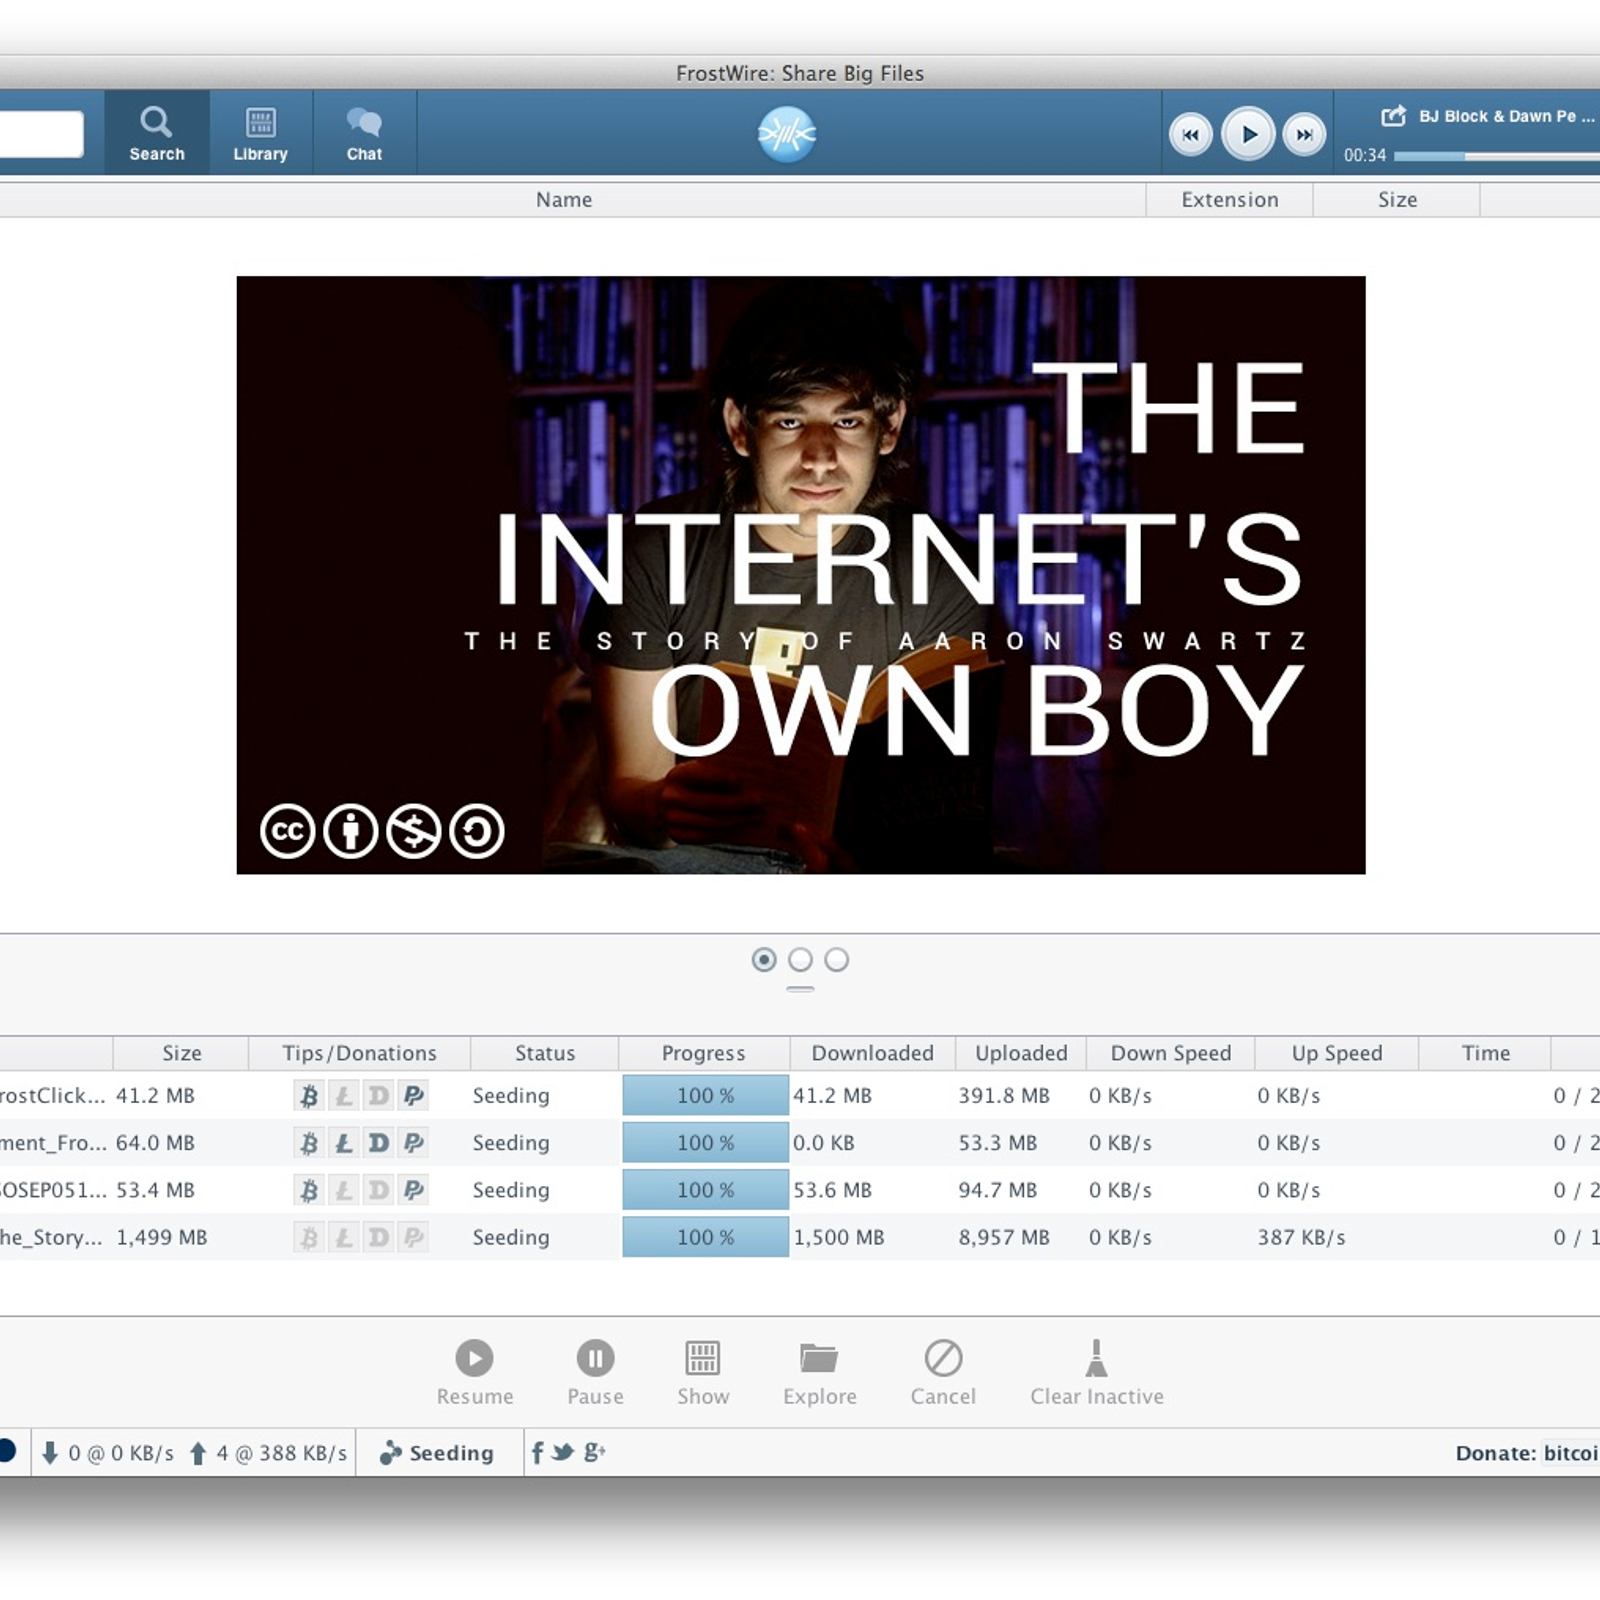The height and width of the screenshot is (1600, 1600).
Task: Seek on the media playback progress bar
Action: (1497, 156)
